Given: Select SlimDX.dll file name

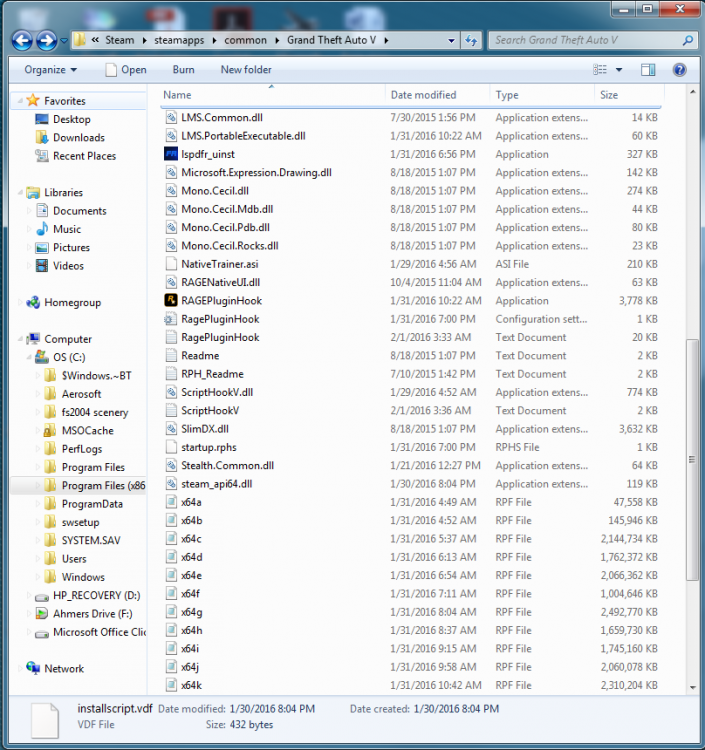Looking at the screenshot, I should point(205,429).
